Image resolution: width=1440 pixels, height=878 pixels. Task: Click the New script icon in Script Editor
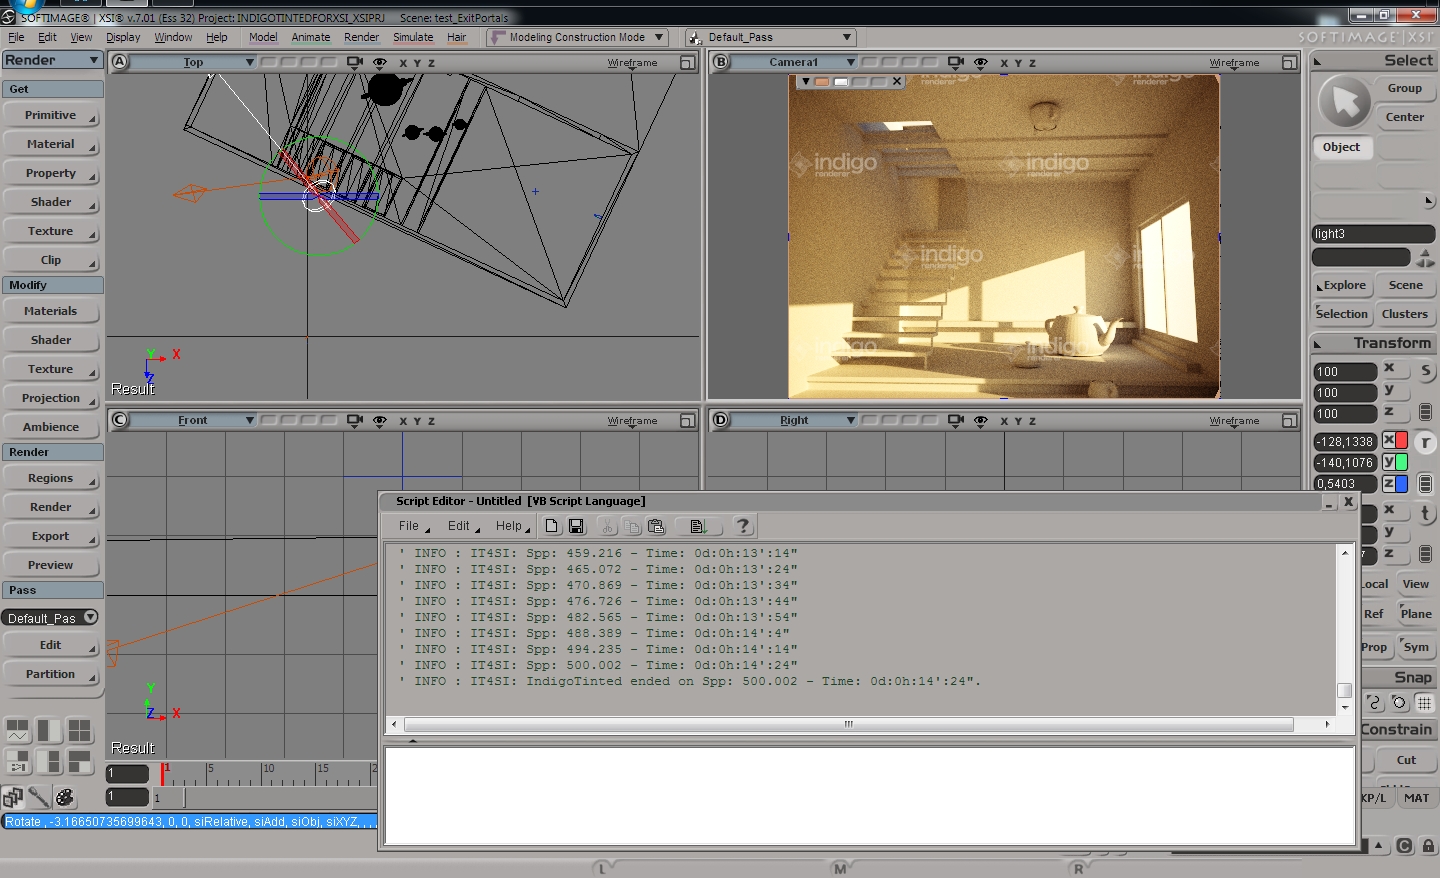coord(552,526)
